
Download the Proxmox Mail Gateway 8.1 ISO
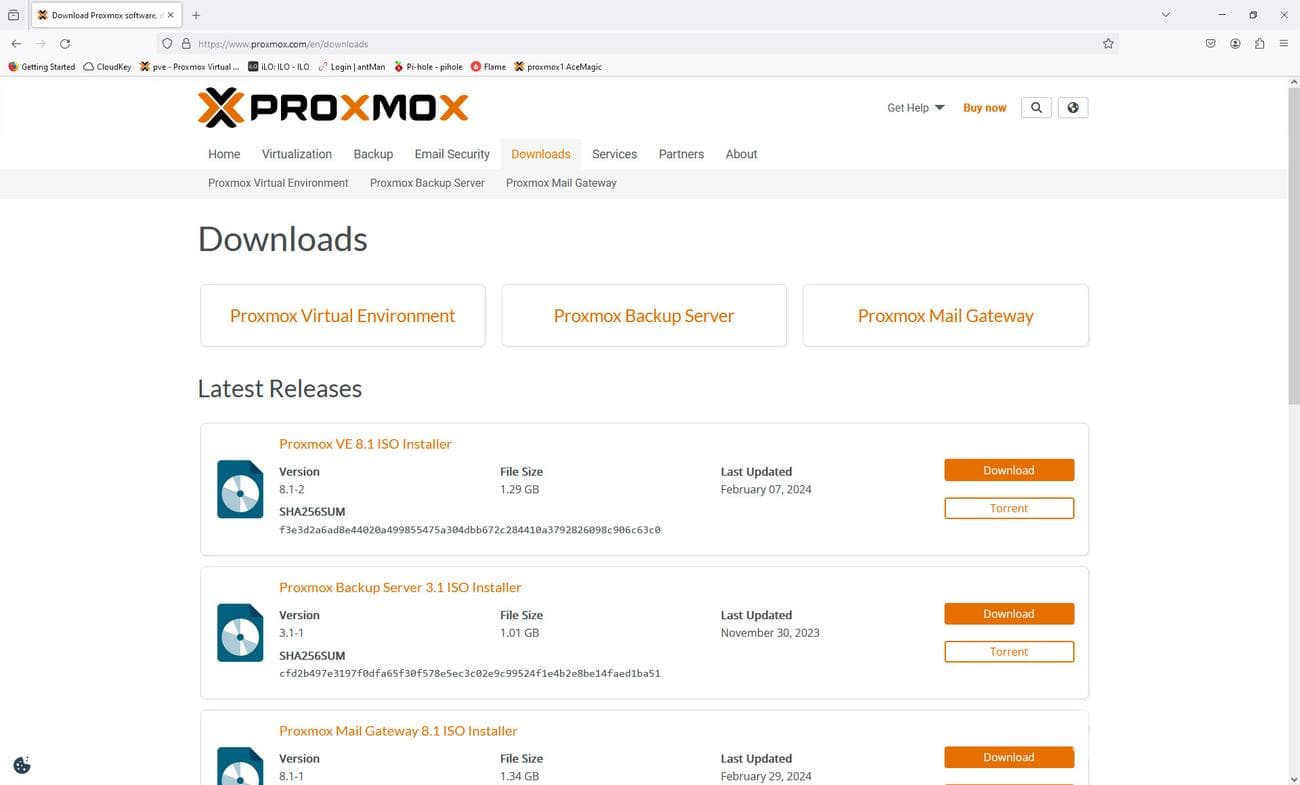[1009, 757]
